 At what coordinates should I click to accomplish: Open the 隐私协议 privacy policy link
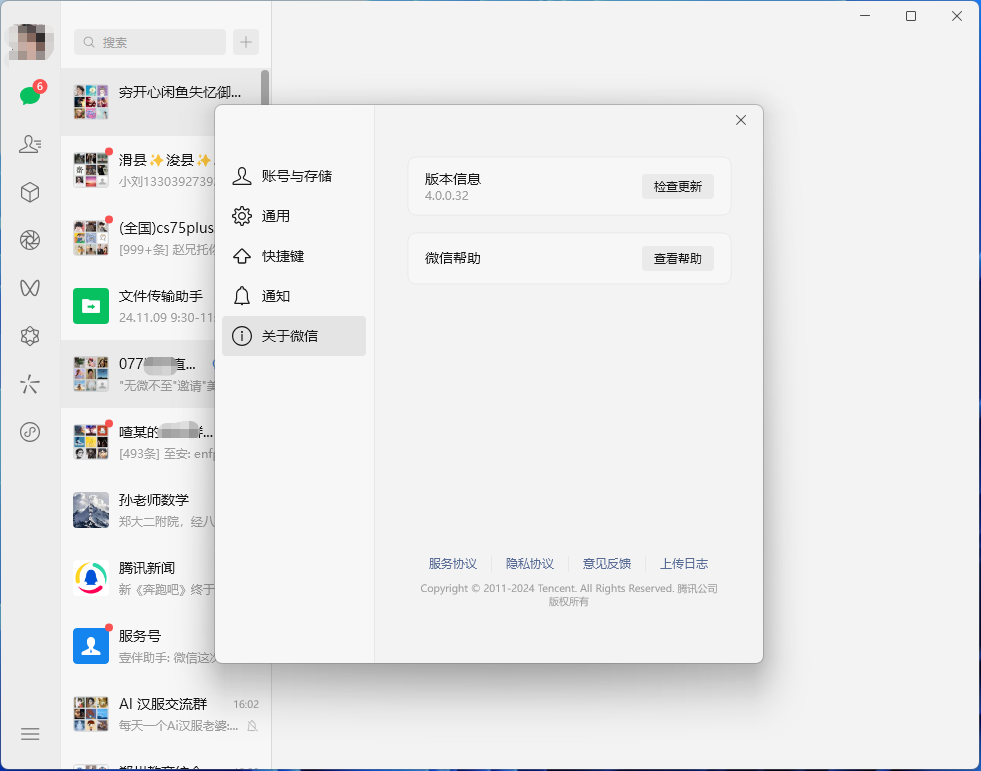530,563
